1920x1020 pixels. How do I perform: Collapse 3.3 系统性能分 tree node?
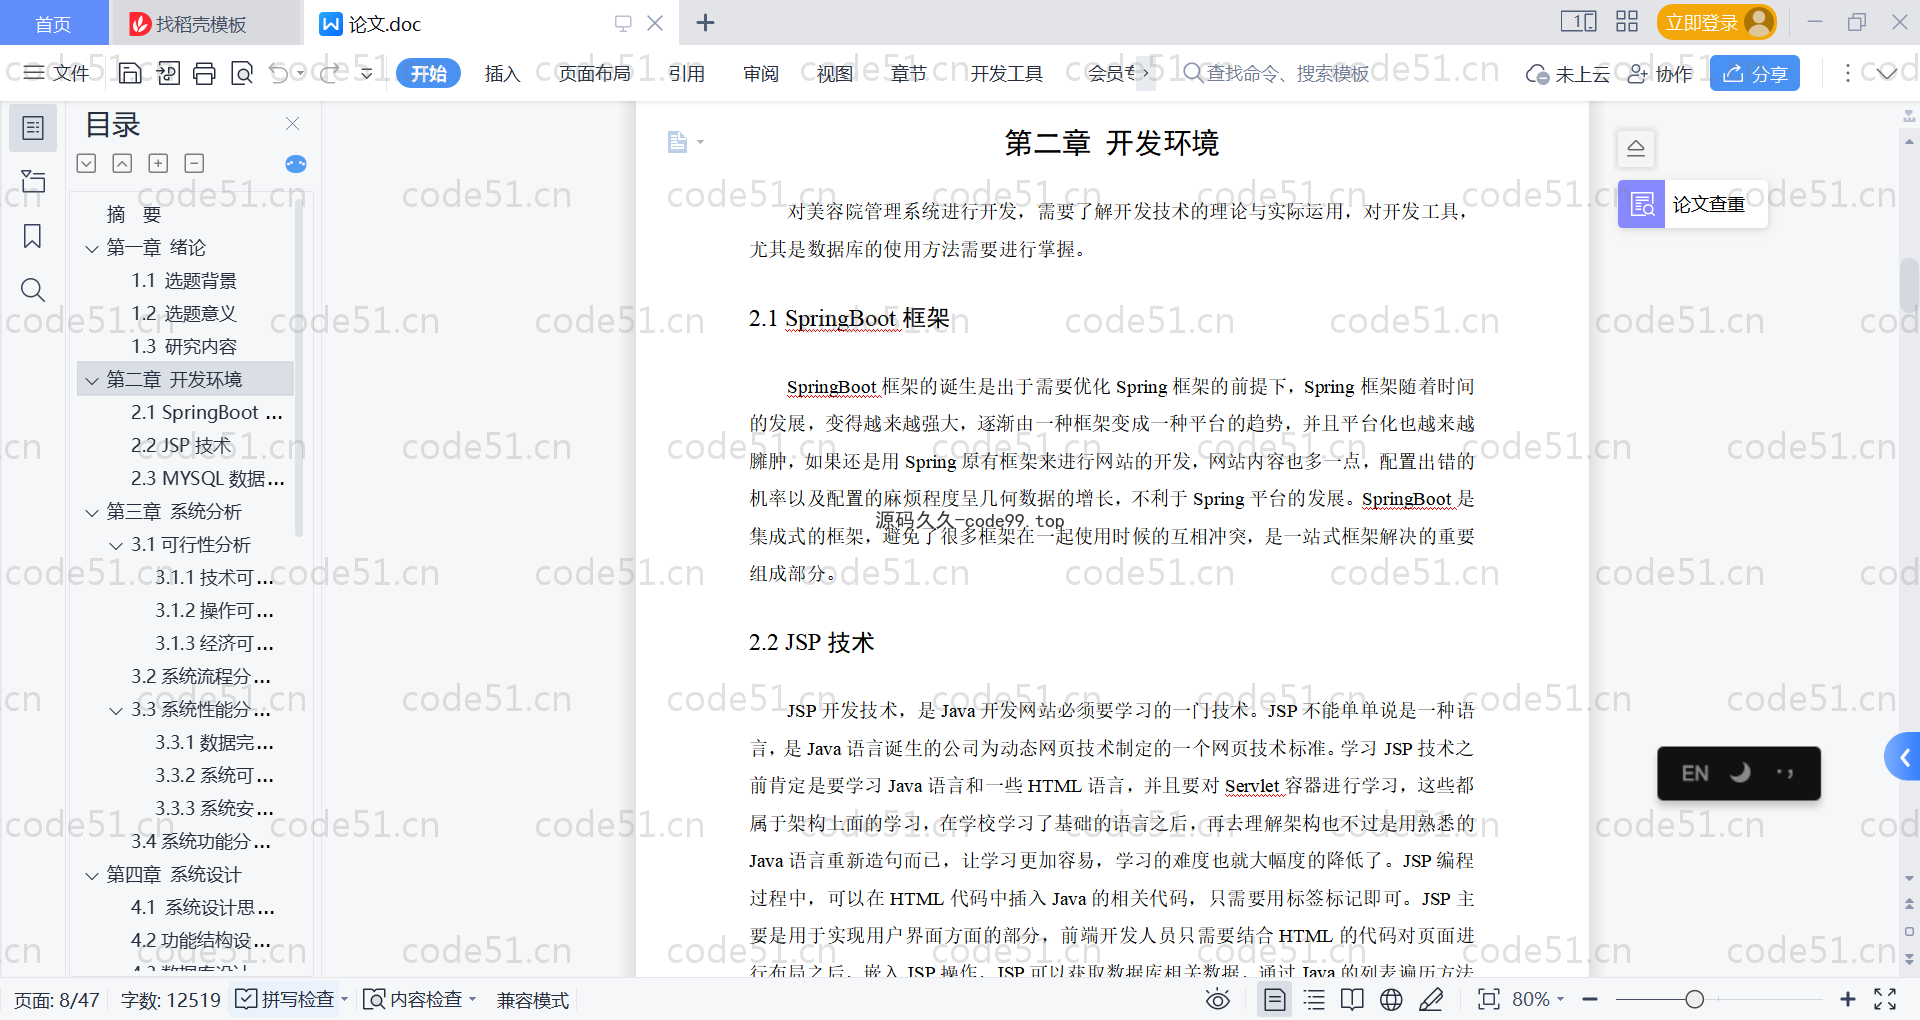[116, 710]
